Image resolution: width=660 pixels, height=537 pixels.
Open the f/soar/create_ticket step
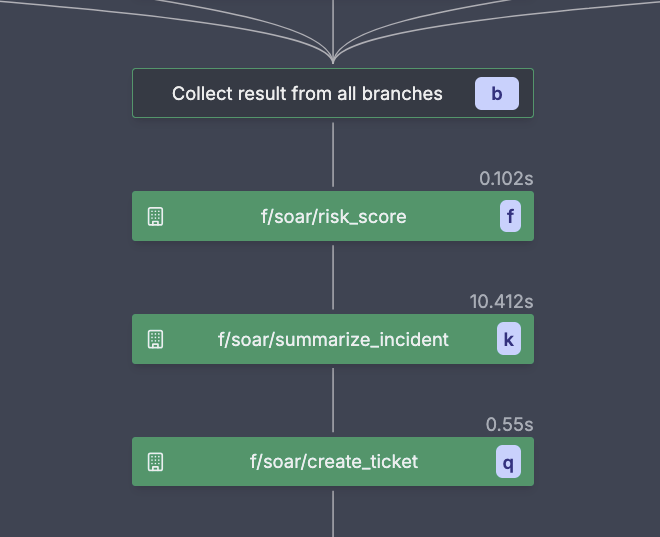333,462
